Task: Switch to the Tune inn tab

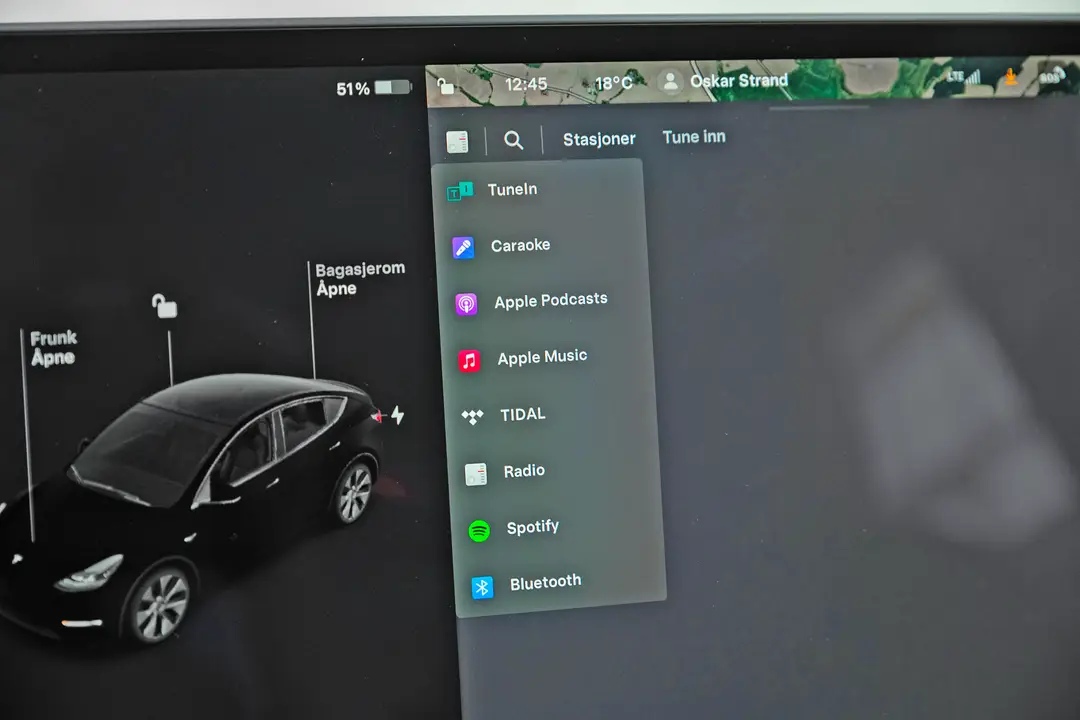Action: 694,137
